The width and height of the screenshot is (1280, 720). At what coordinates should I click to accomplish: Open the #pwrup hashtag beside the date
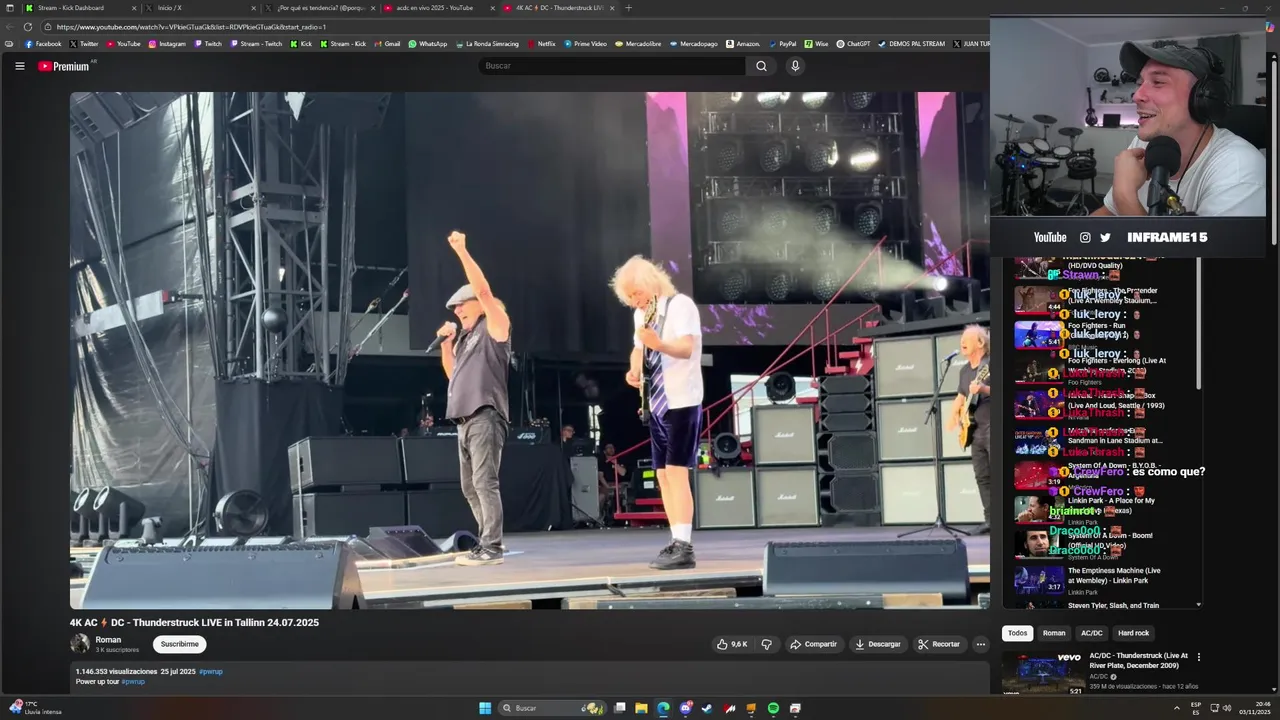[210, 672]
